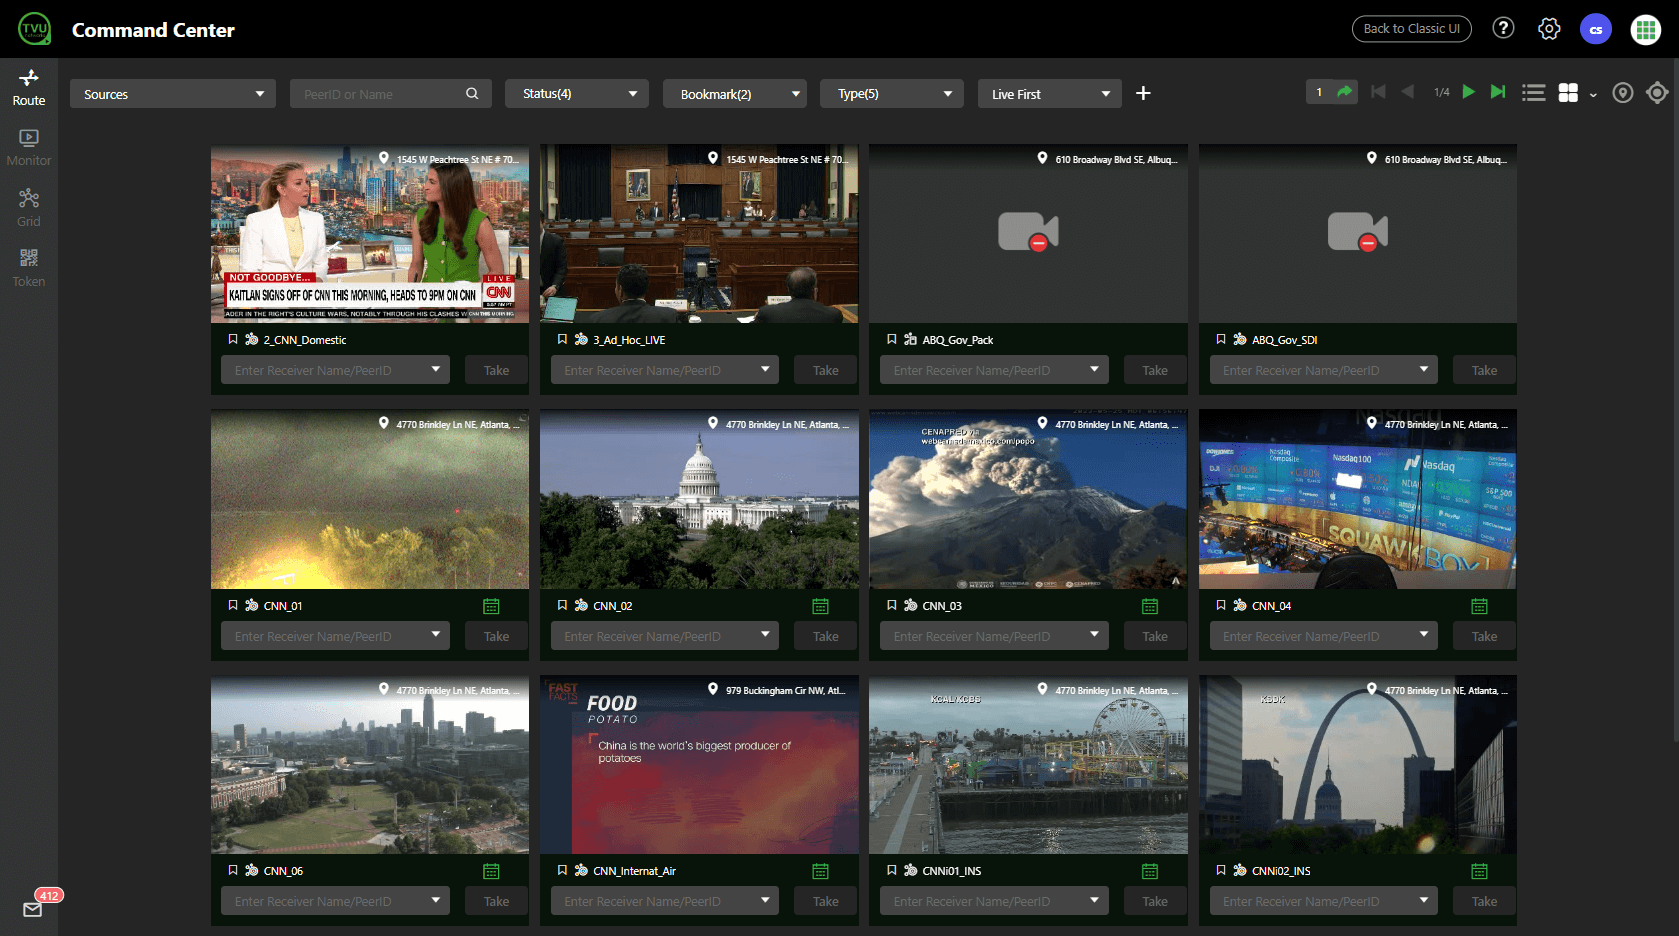Open schedule calendar for CNN_Internat_Air
This screenshot has width=1679, height=936.
pos(821,871)
